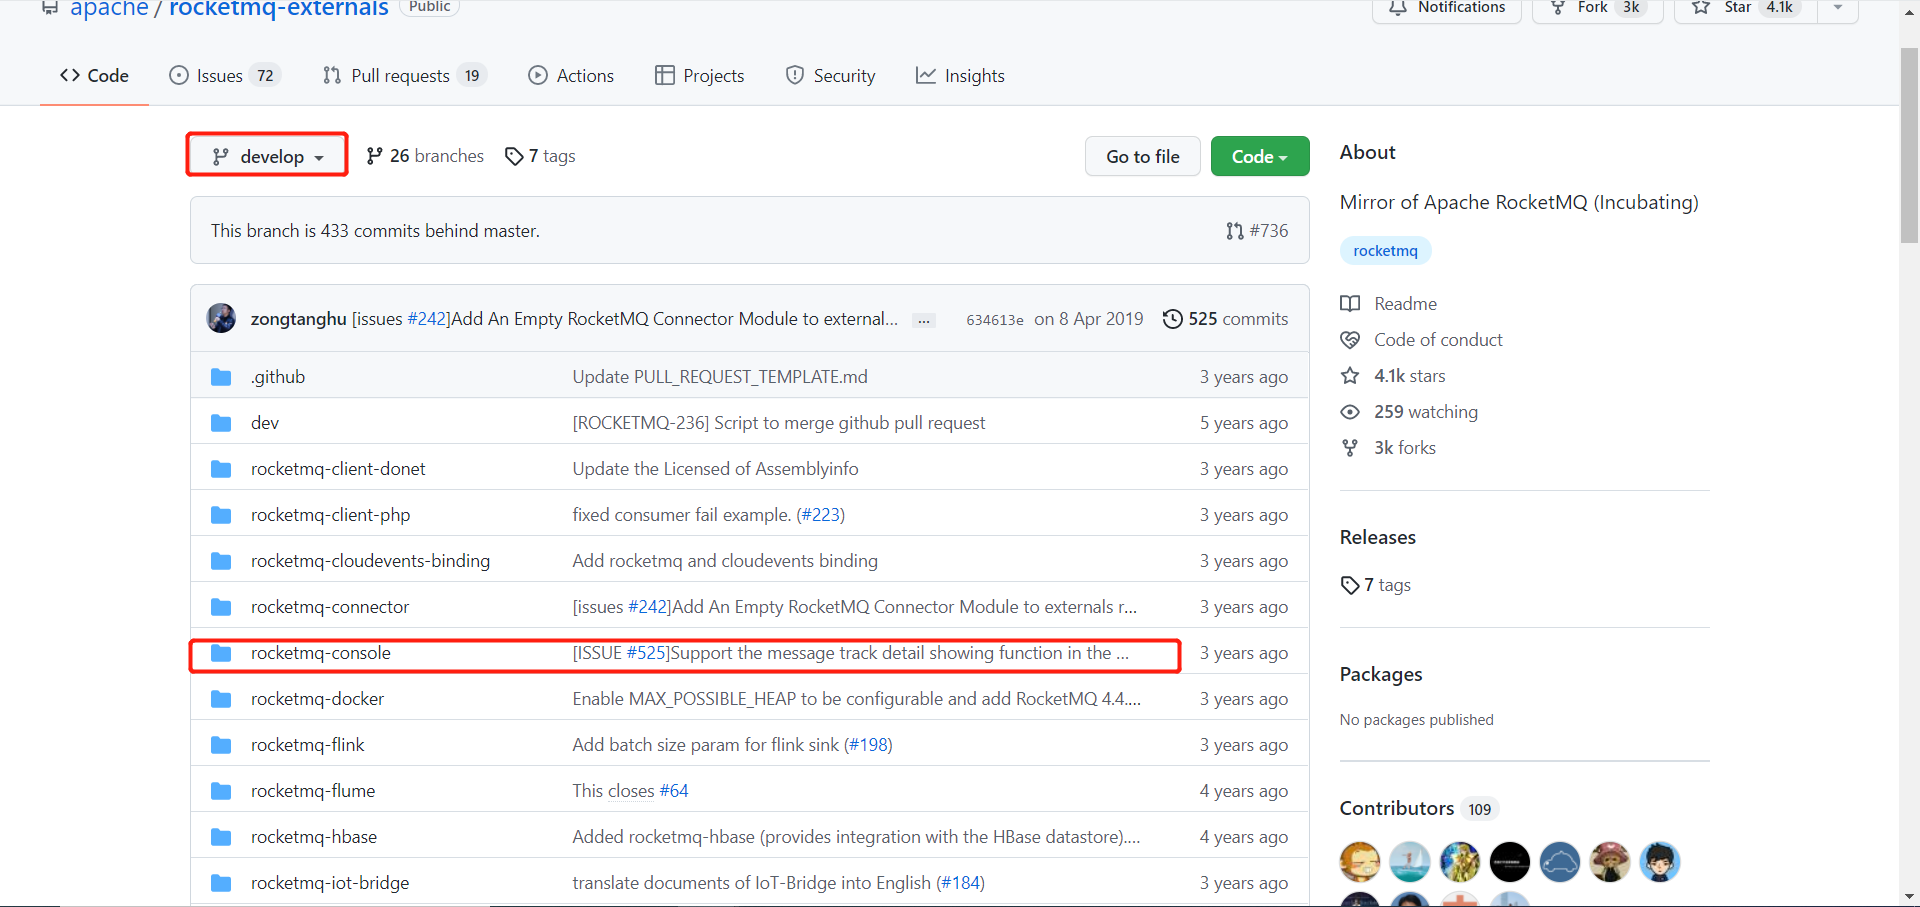Open the Contributors 109 link
Screen dimensions: 1920x907
tap(1419, 808)
